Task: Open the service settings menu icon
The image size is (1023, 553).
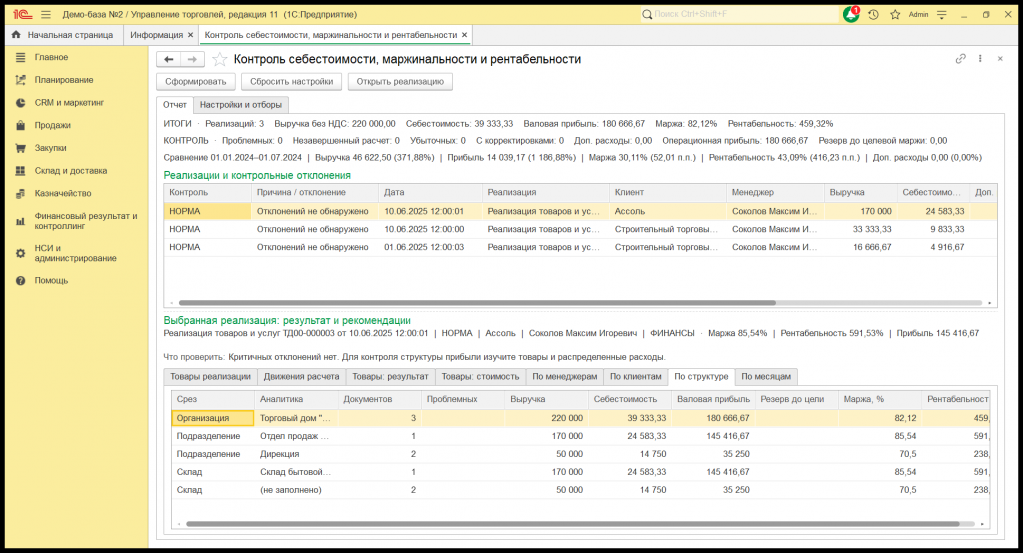Action: pos(941,14)
